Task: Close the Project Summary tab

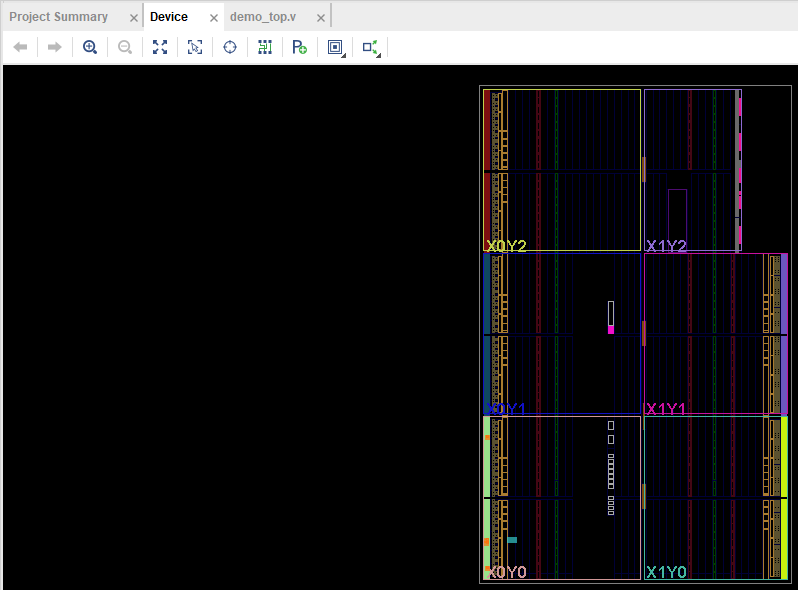Action: pyautogui.click(x=134, y=18)
